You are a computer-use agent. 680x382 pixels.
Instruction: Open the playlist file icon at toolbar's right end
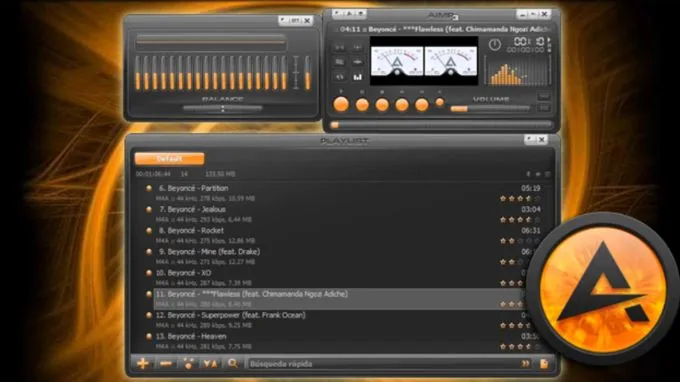[544, 363]
